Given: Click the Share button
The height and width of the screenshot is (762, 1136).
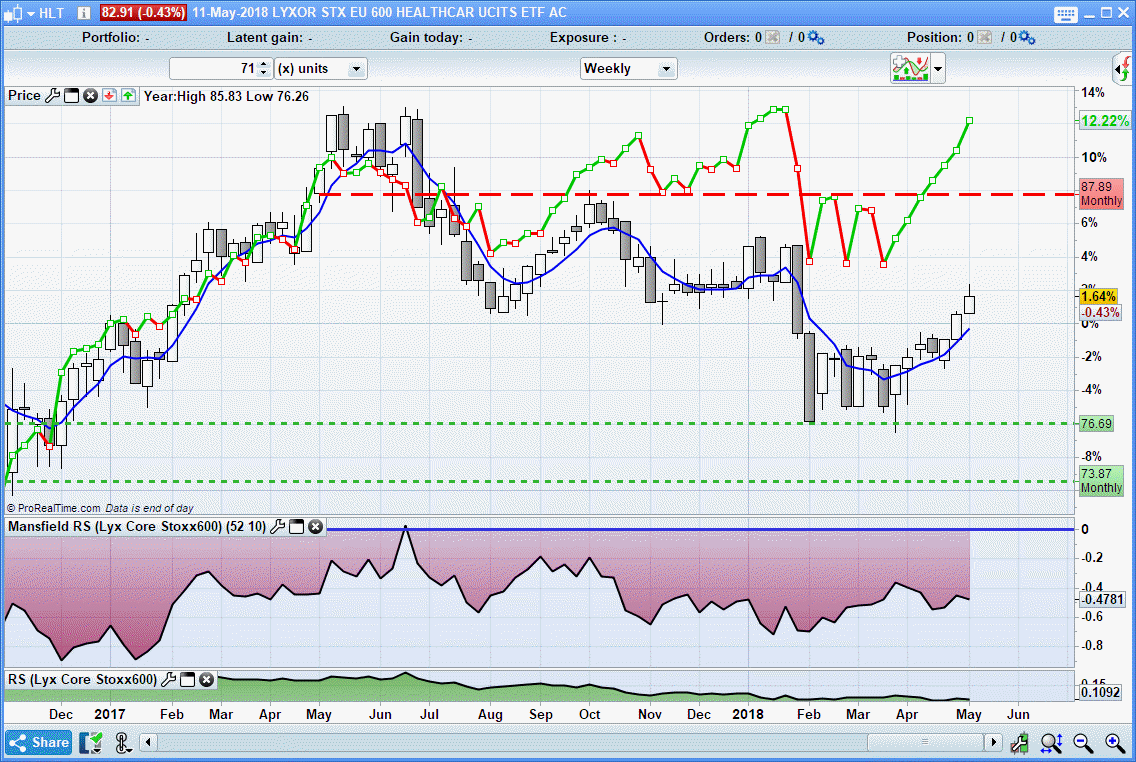Looking at the screenshot, I should click(39, 742).
